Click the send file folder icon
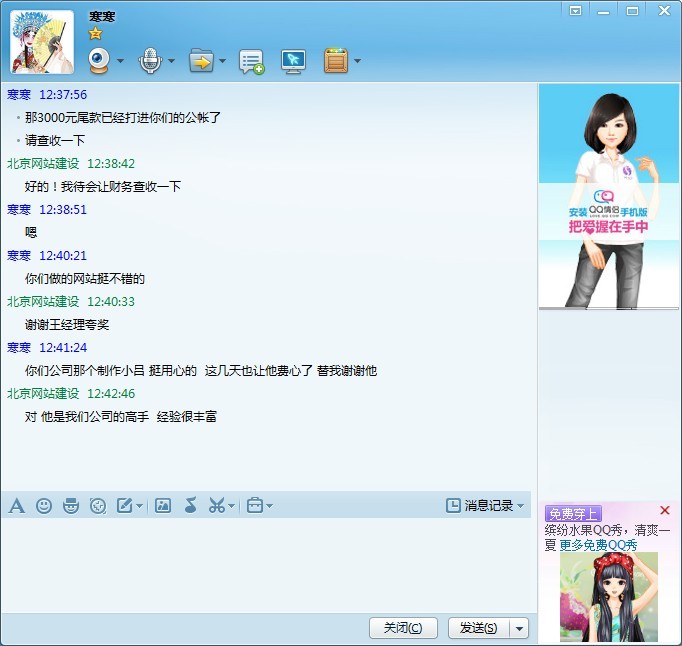682x646 pixels. (201, 61)
